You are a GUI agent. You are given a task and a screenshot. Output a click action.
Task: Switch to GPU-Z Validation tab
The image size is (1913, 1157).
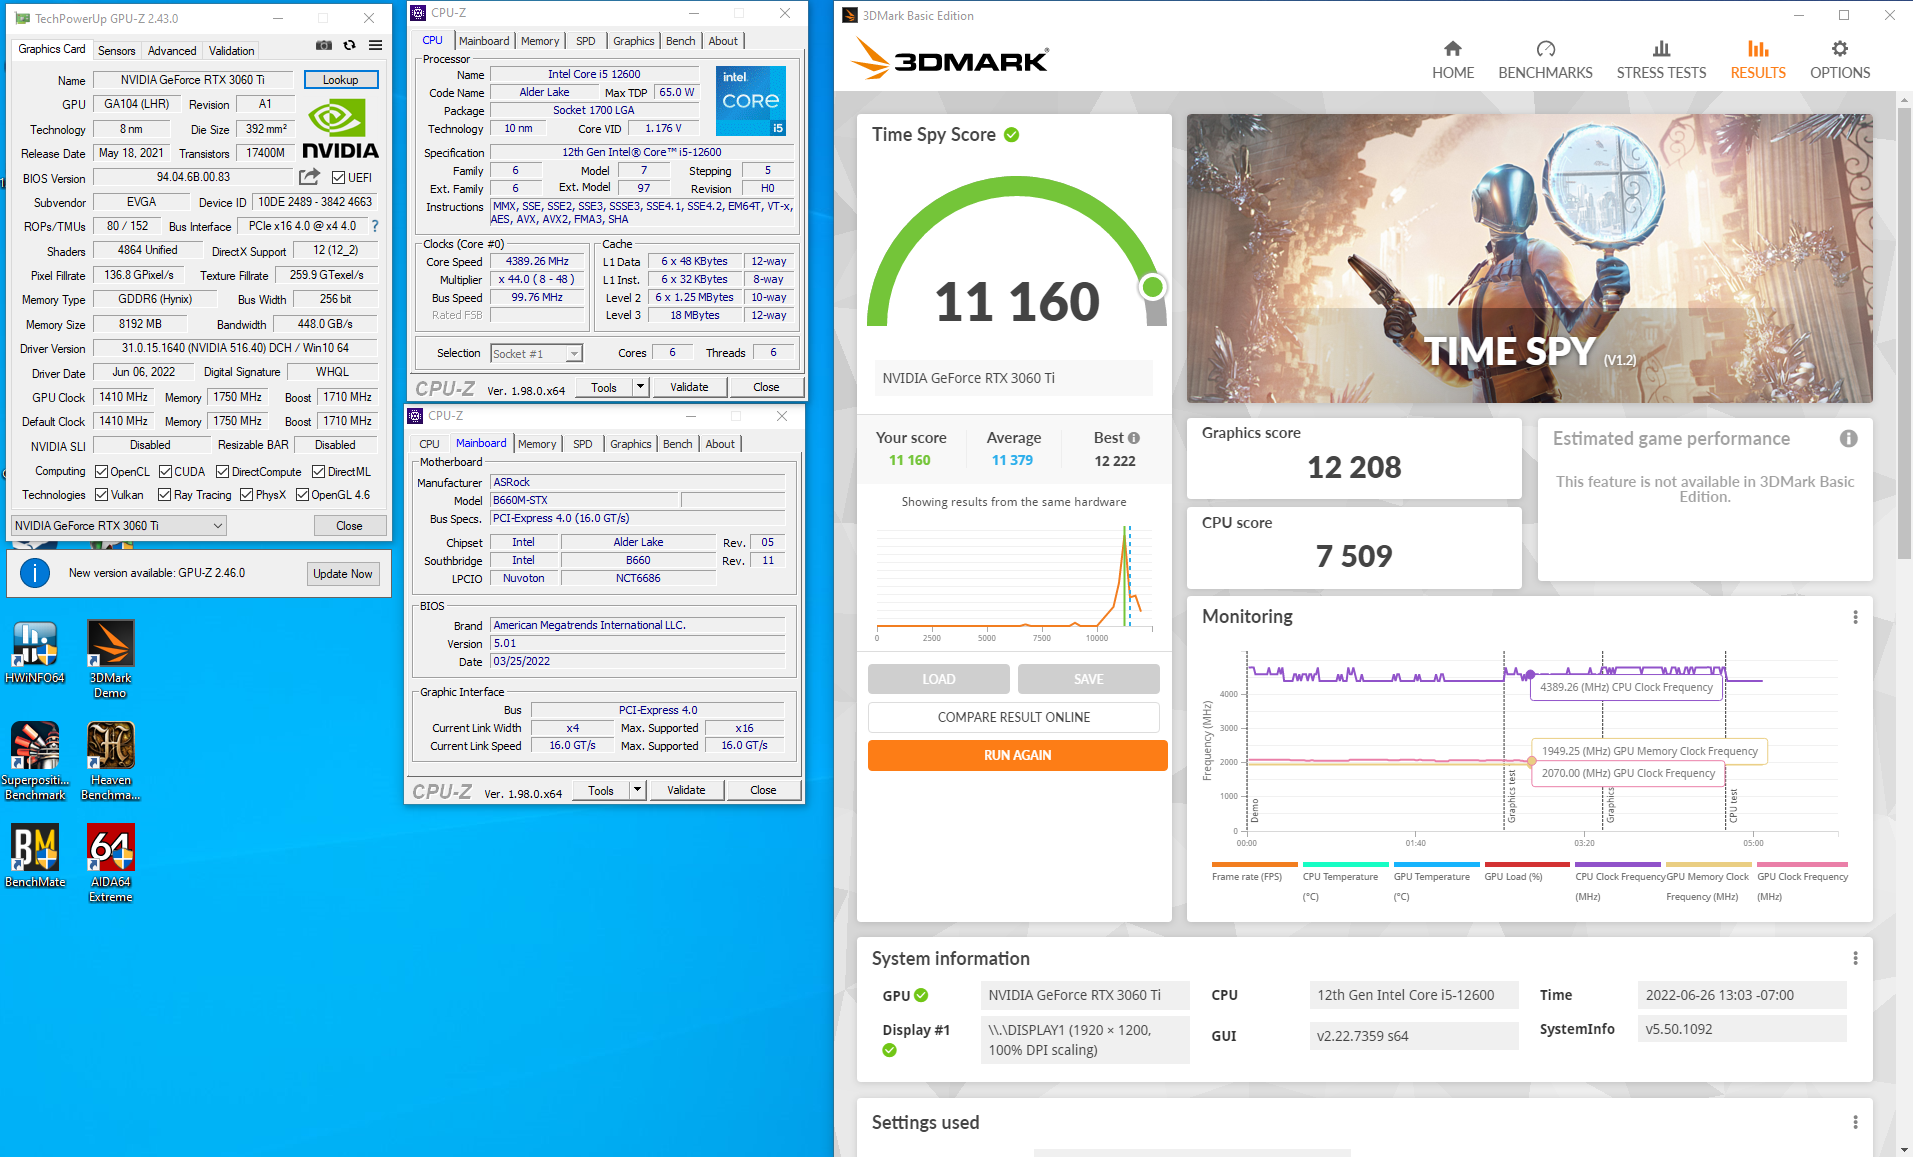pyautogui.click(x=231, y=50)
